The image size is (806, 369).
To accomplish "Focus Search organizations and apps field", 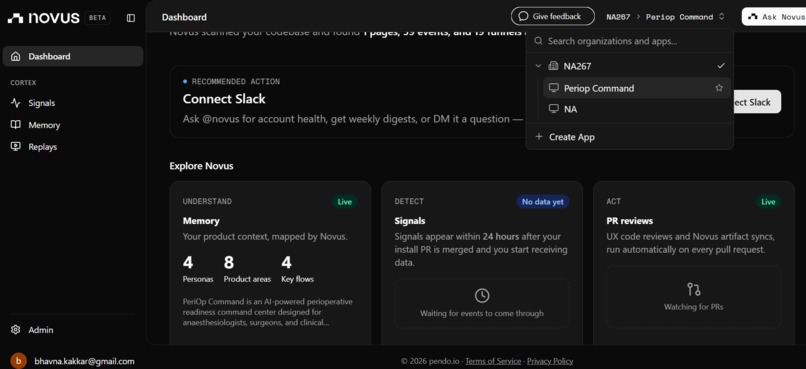I will click(630, 41).
